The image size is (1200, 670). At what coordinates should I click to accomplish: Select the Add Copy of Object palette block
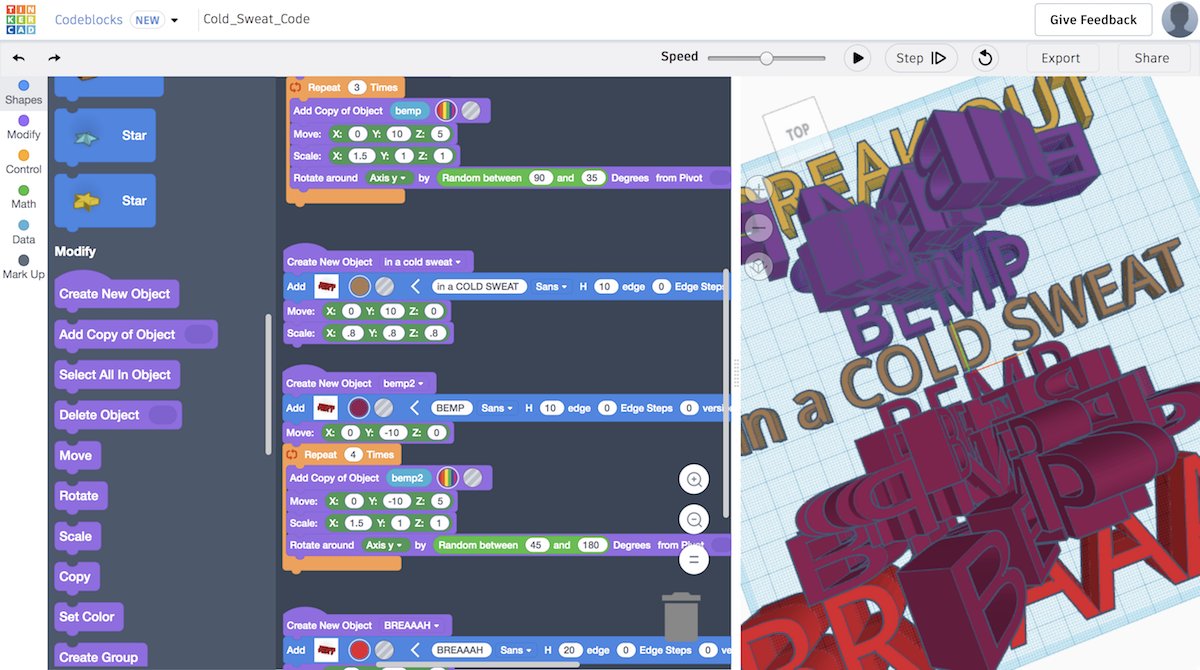135,334
